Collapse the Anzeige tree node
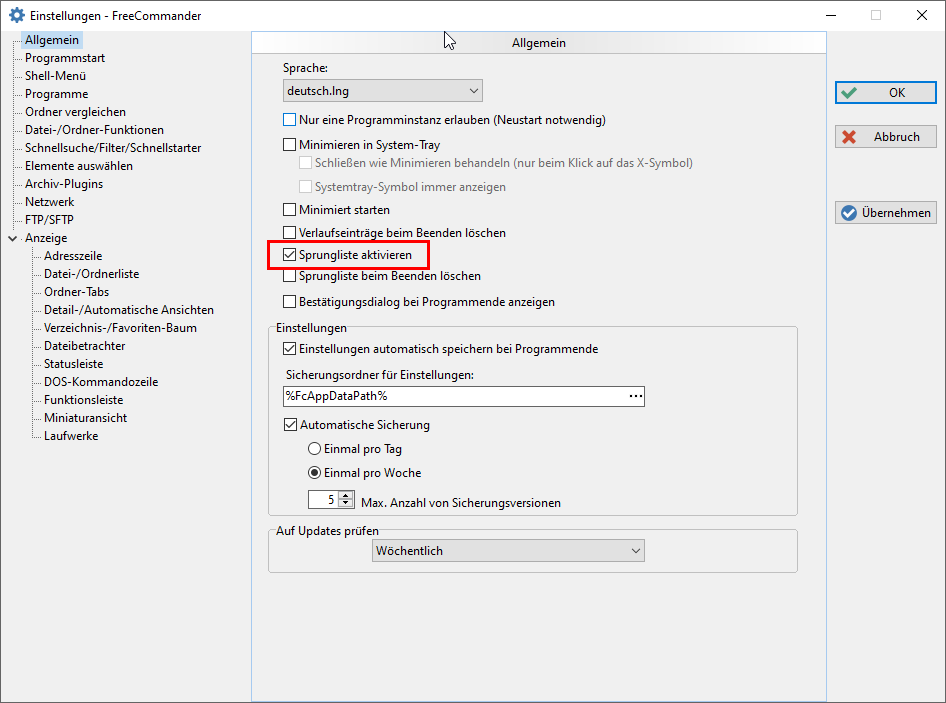 (x=13, y=238)
